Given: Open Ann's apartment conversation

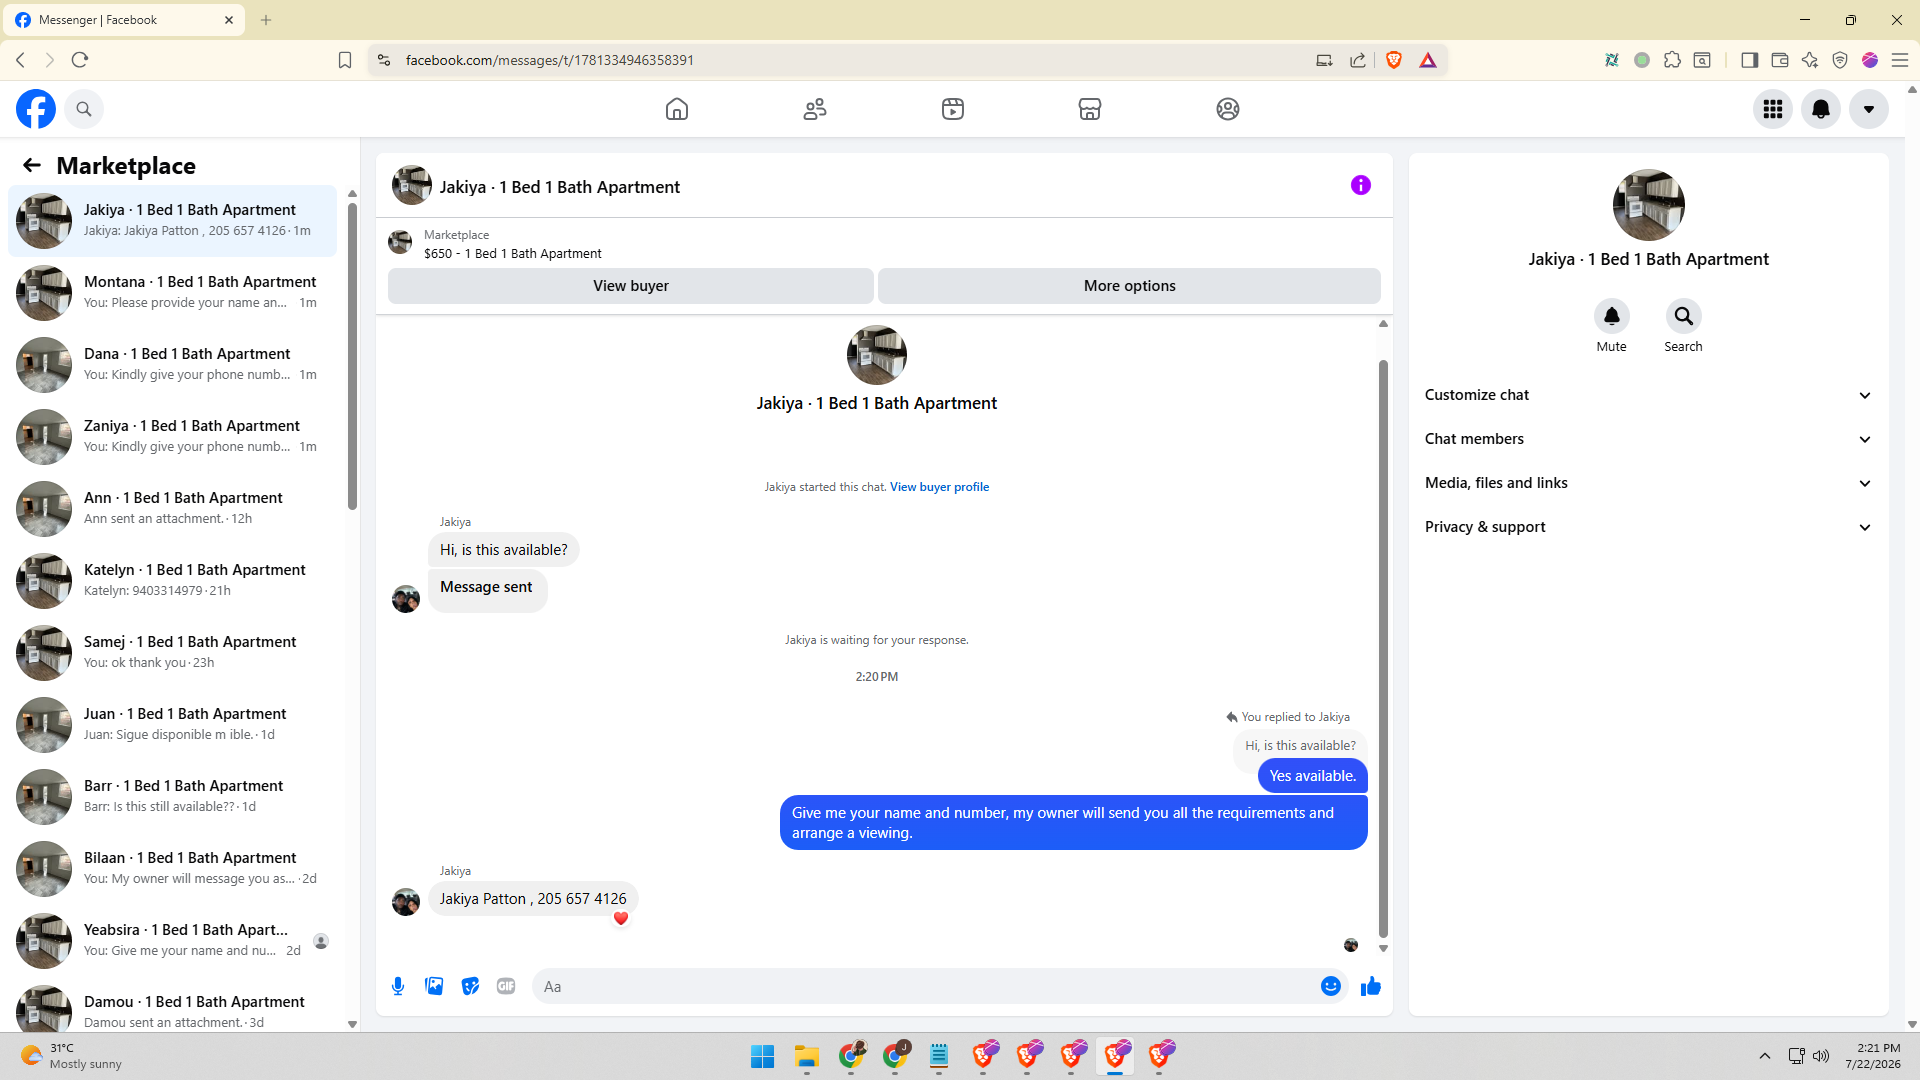Looking at the screenshot, I should tap(172, 508).
